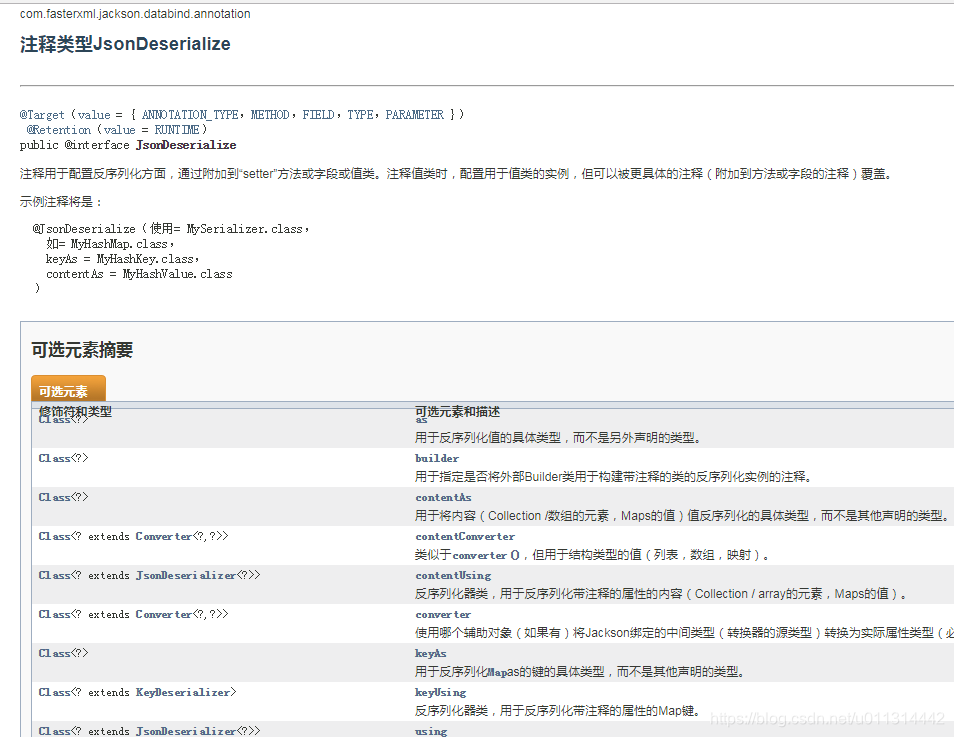Open KeyDeserializer type link in keyUsing row
The height and width of the screenshot is (737, 954).
point(183,693)
